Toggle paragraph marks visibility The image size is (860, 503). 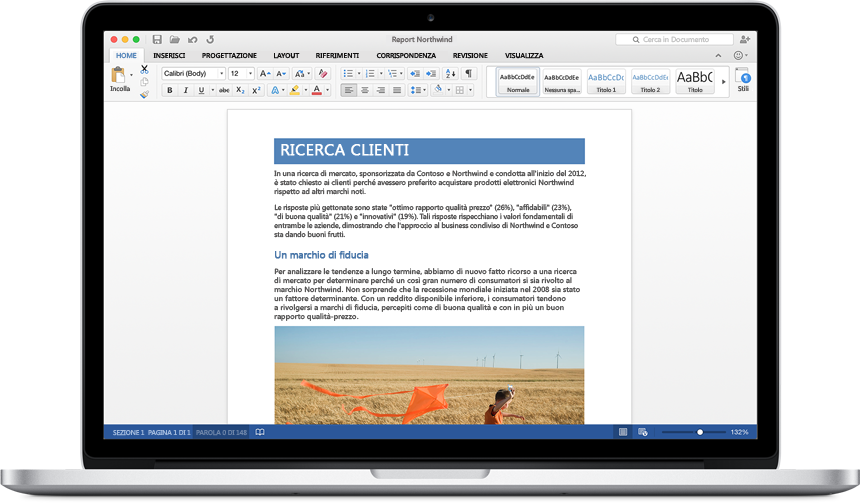[x=468, y=74]
